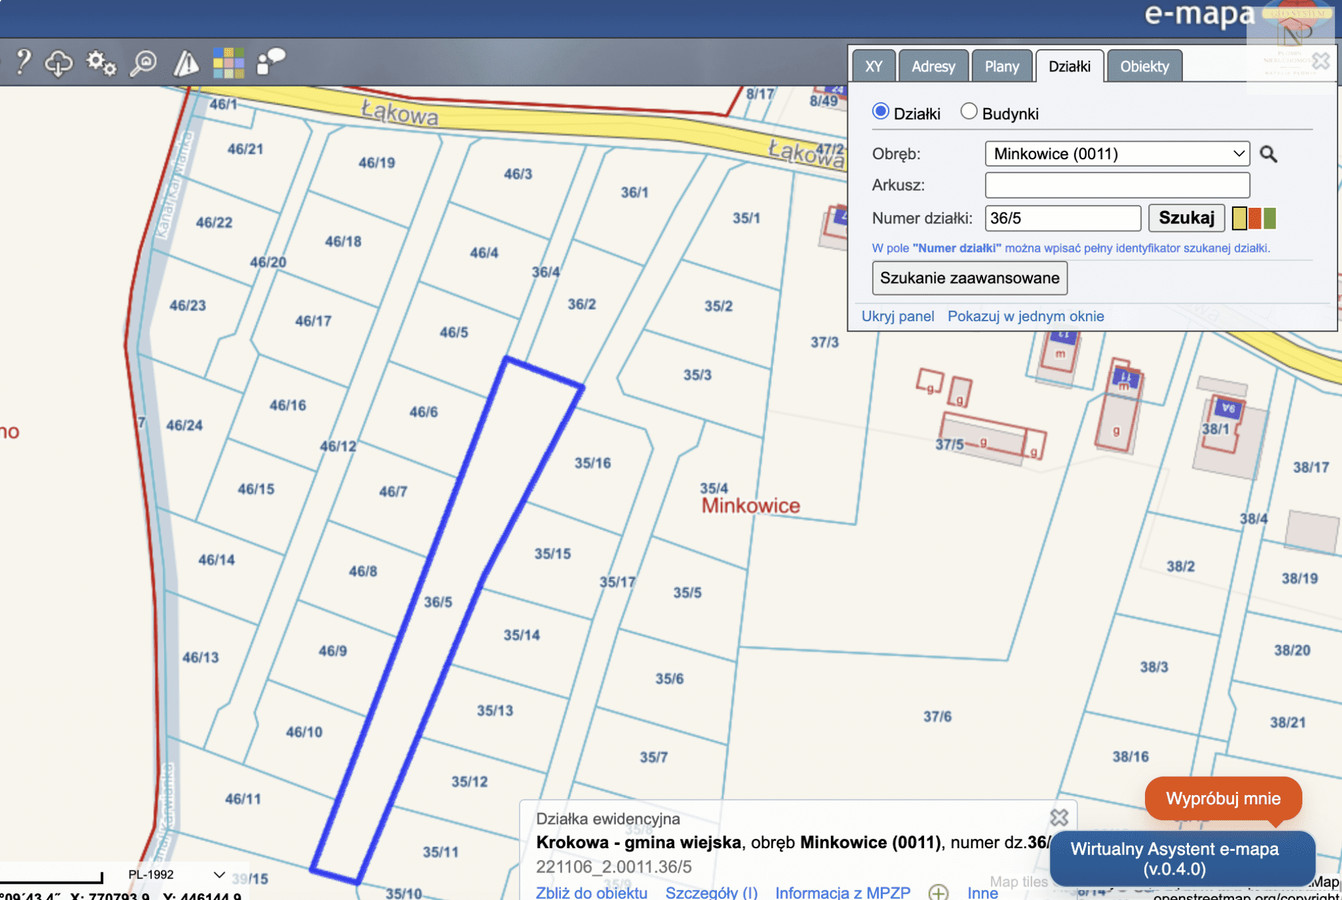Open the settings gears icon

coord(101,63)
